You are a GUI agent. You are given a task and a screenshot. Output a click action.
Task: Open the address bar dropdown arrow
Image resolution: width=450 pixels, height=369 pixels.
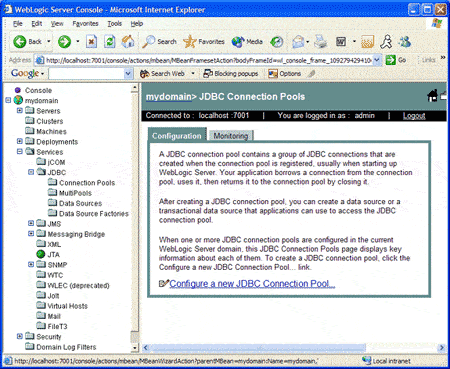pyautogui.click(x=377, y=60)
